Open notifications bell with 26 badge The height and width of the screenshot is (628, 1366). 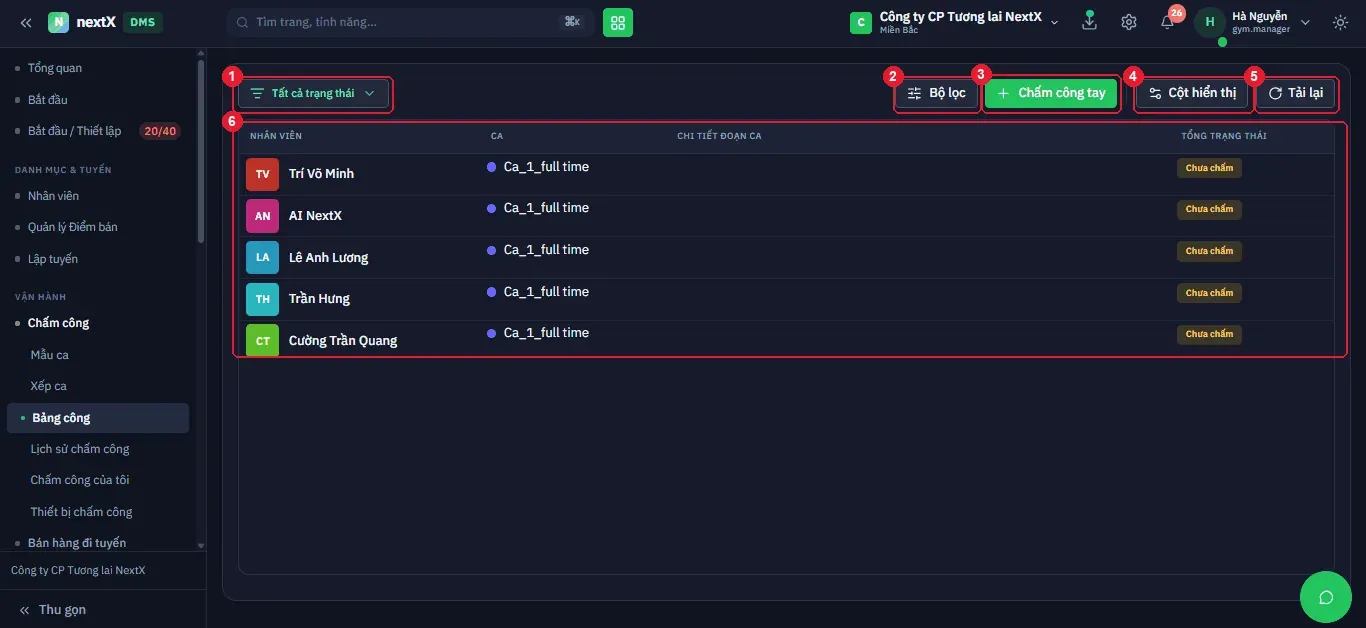1167,22
